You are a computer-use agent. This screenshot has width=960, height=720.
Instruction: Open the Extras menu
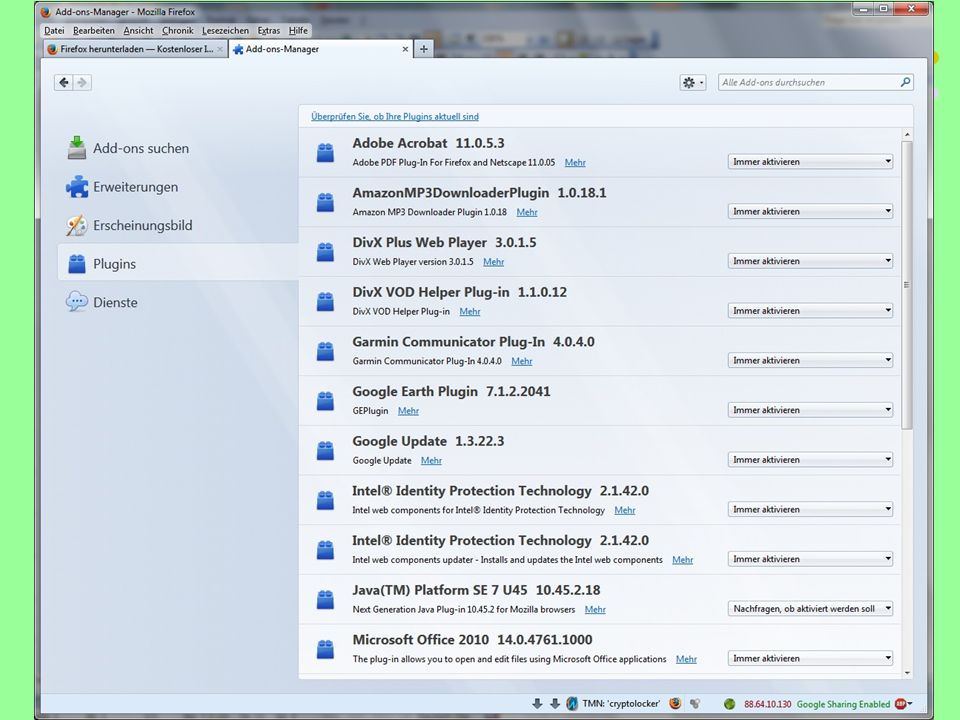pos(269,31)
